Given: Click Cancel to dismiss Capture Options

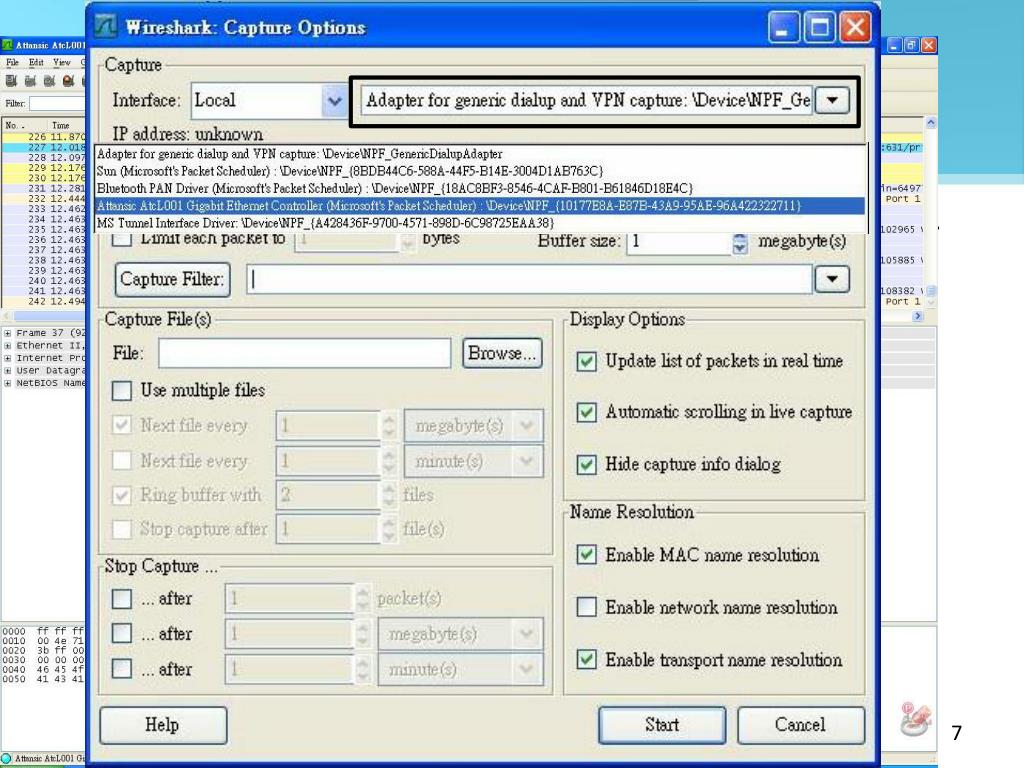Looking at the screenshot, I should click(801, 725).
